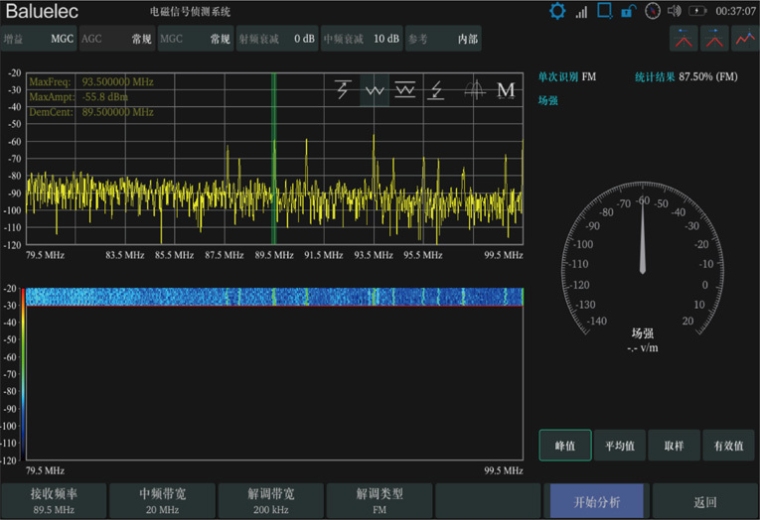Click the antenna pattern icon
The image size is (760, 520).
pyautogui.click(x=474, y=90)
